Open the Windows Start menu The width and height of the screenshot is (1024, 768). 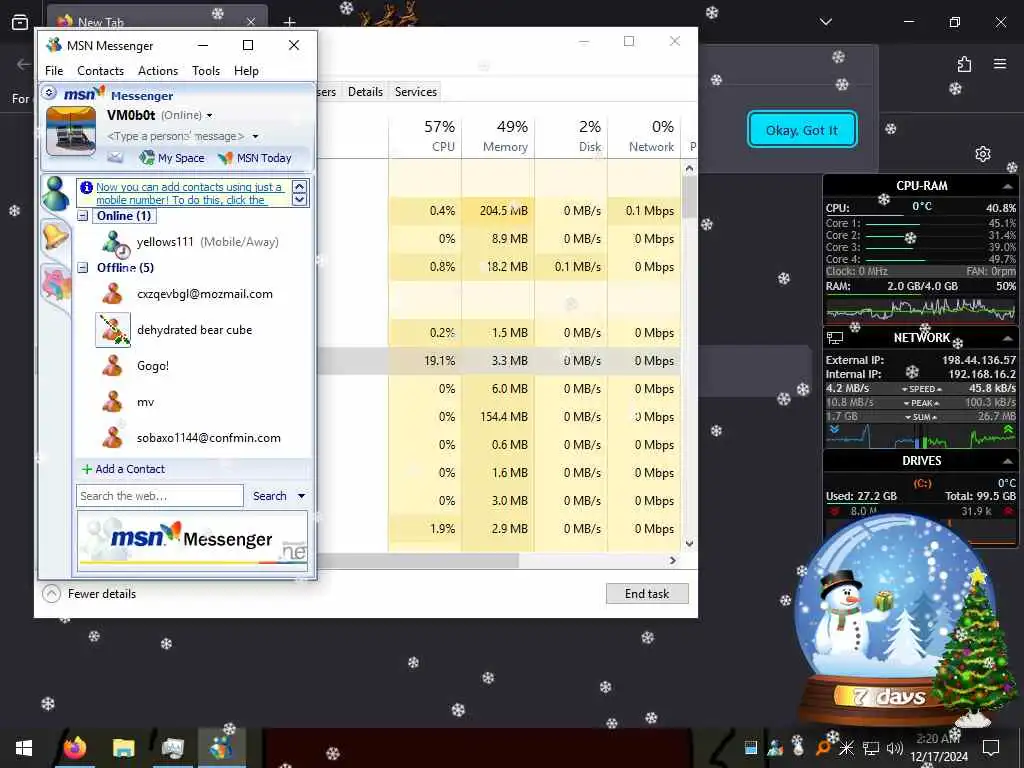[x=24, y=748]
